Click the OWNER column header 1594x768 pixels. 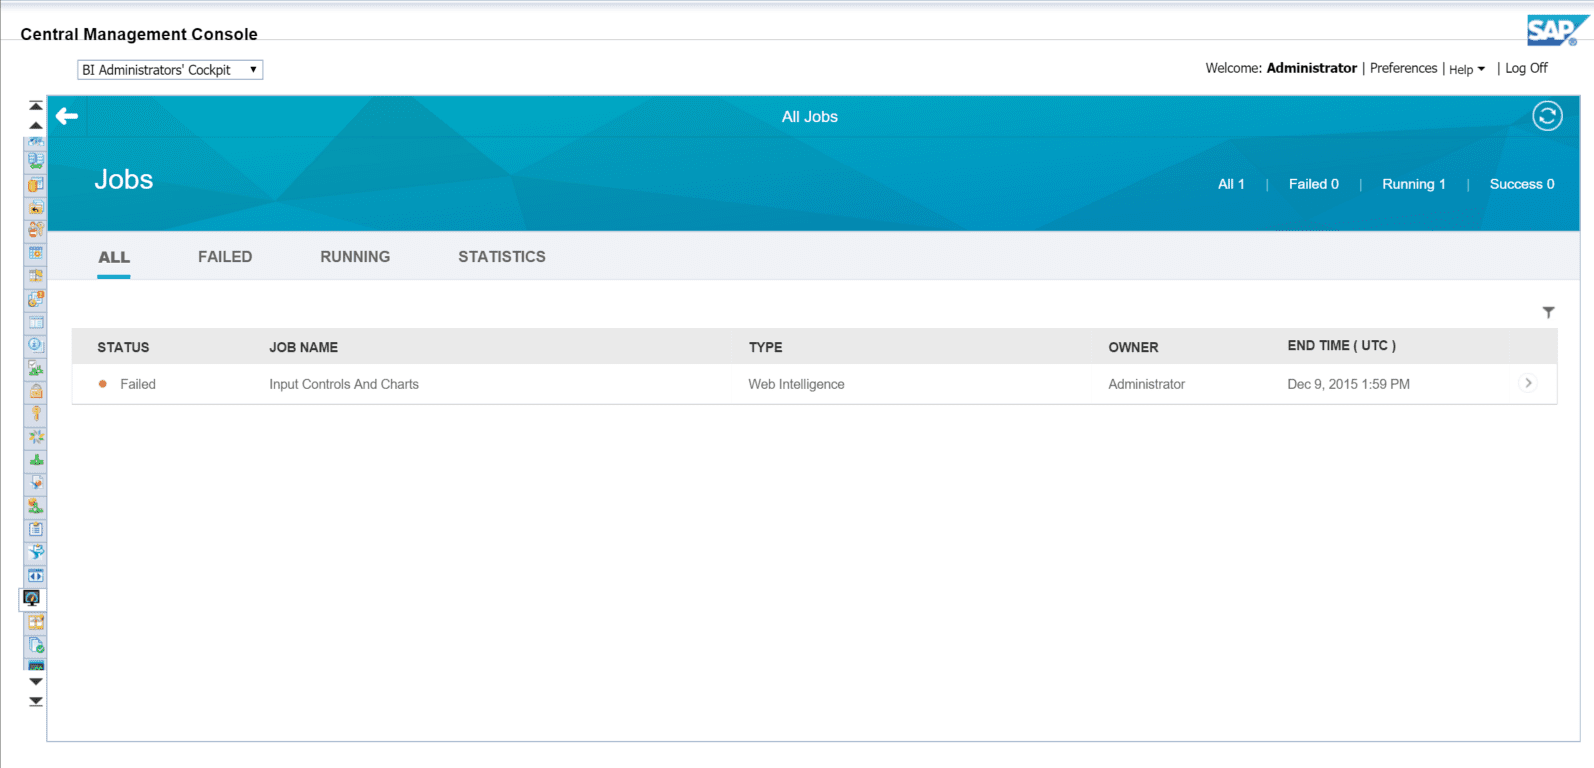tap(1133, 347)
